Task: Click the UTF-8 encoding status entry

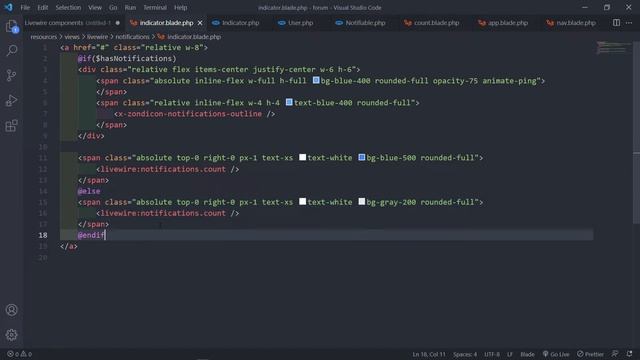Action: tap(492, 354)
